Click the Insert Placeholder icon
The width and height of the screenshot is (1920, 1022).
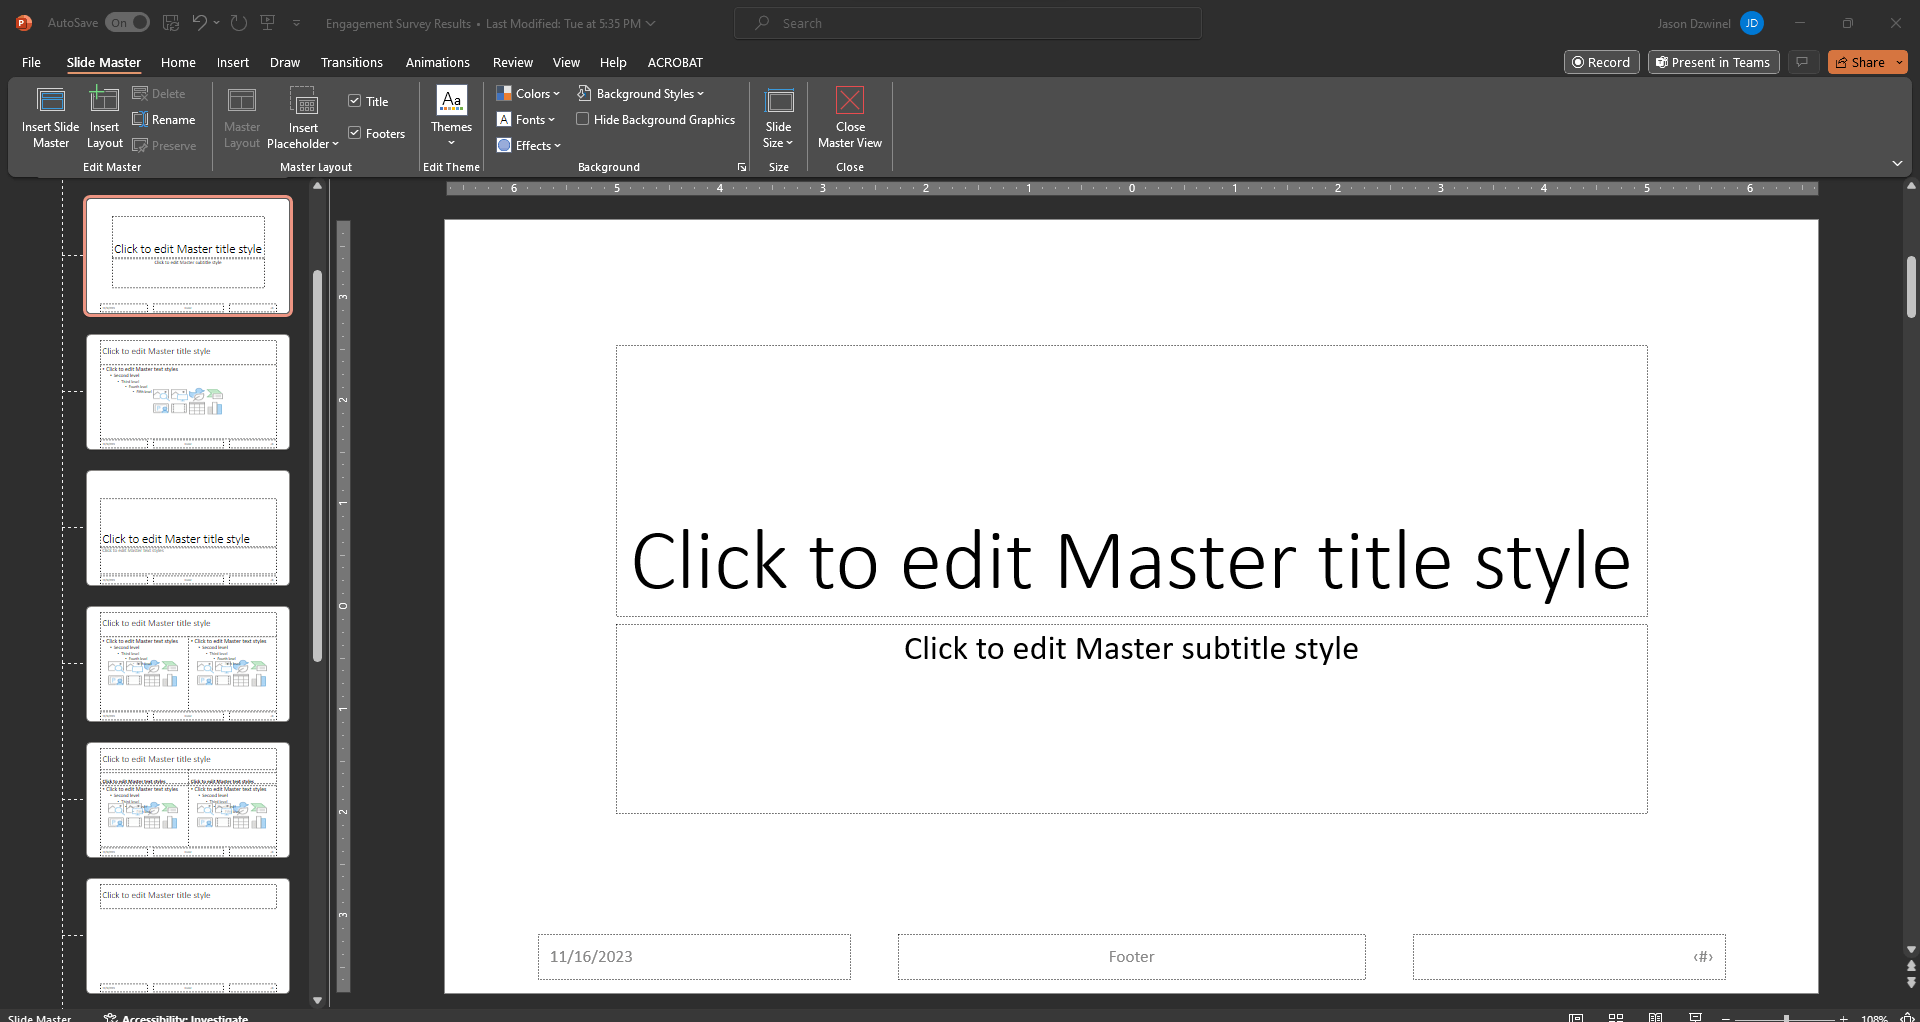coord(303,117)
